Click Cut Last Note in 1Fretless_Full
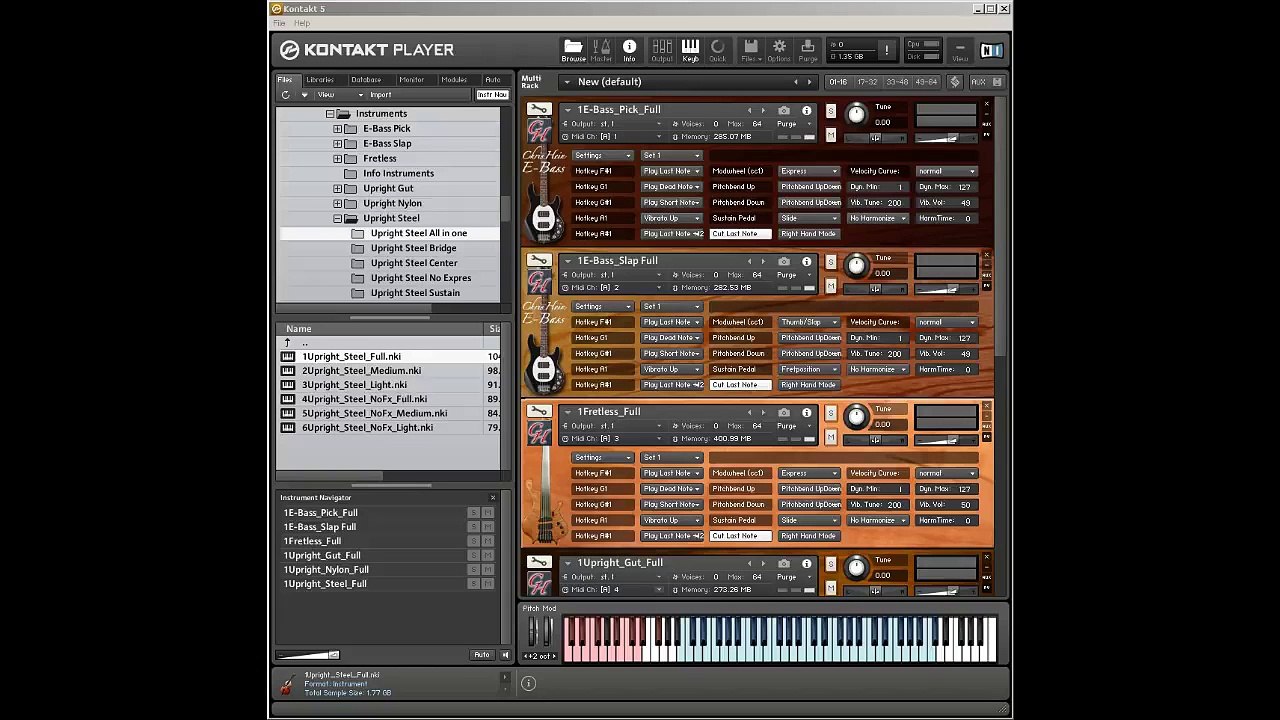Screen dimensions: 1280x720 (x=740, y=536)
